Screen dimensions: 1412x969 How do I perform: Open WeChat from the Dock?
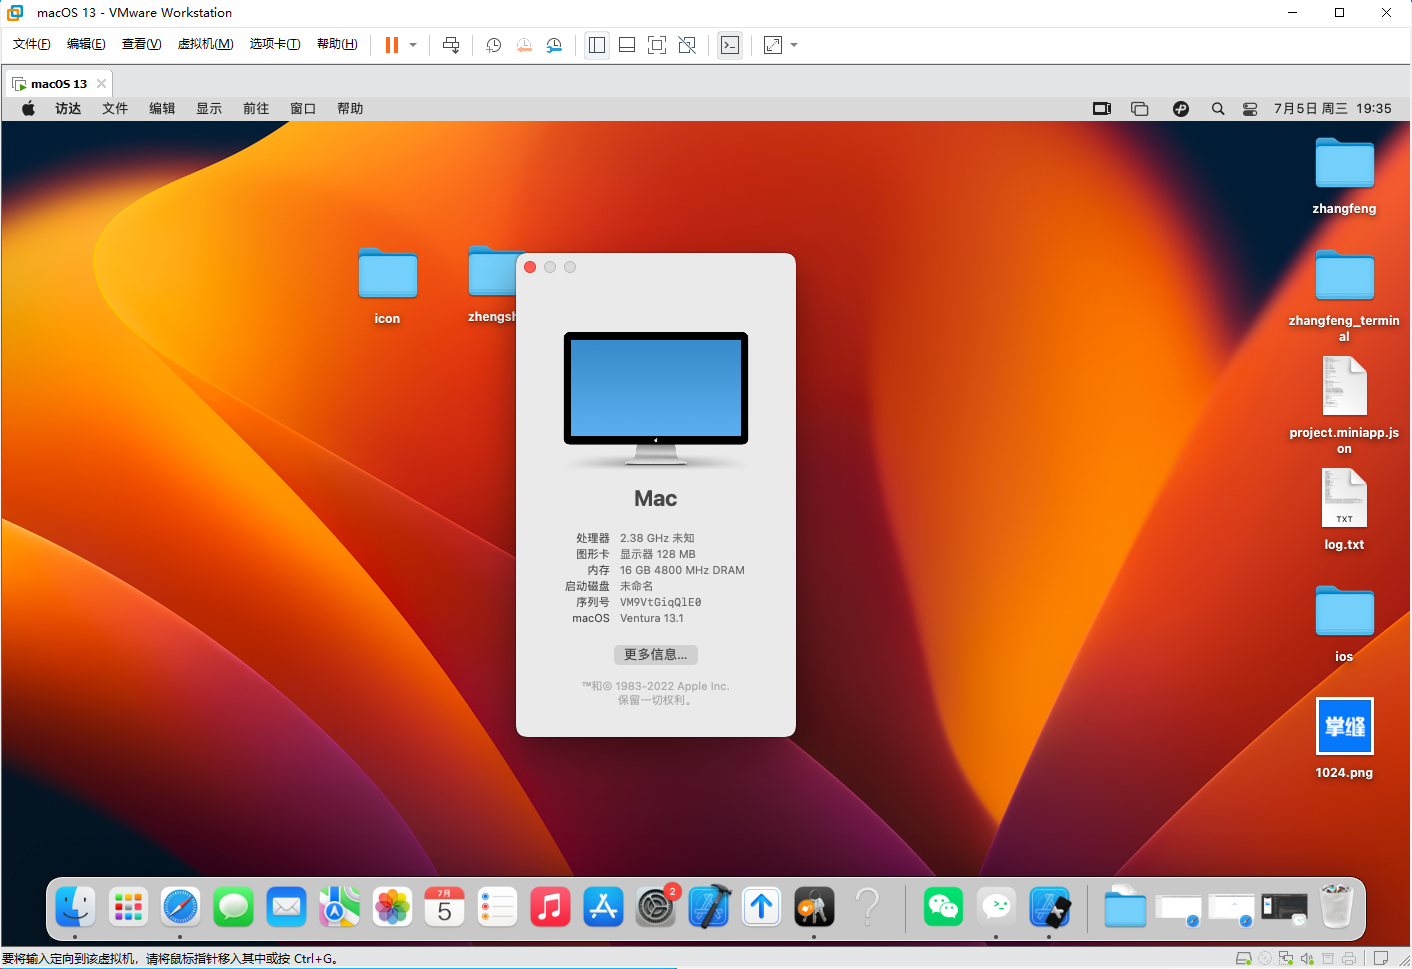point(943,908)
